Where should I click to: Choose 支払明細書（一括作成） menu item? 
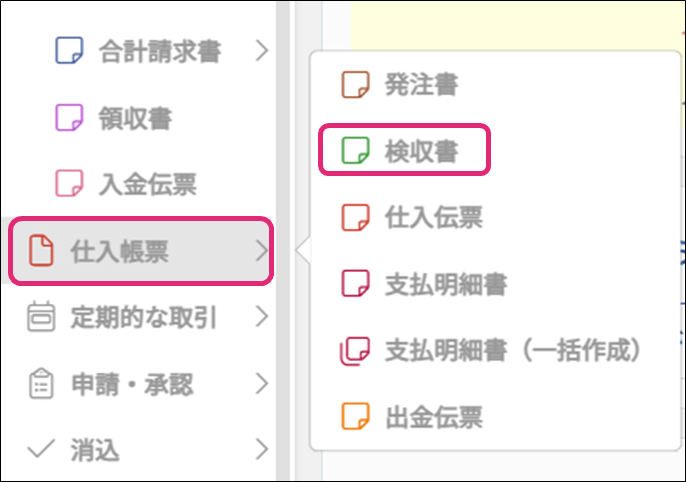click(513, 350)
